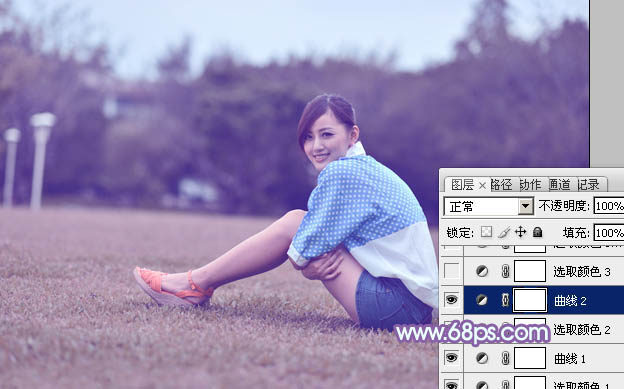Click the 不透明度 opacity value field
This screenshot has height=389, width=624.
(609, 206)
